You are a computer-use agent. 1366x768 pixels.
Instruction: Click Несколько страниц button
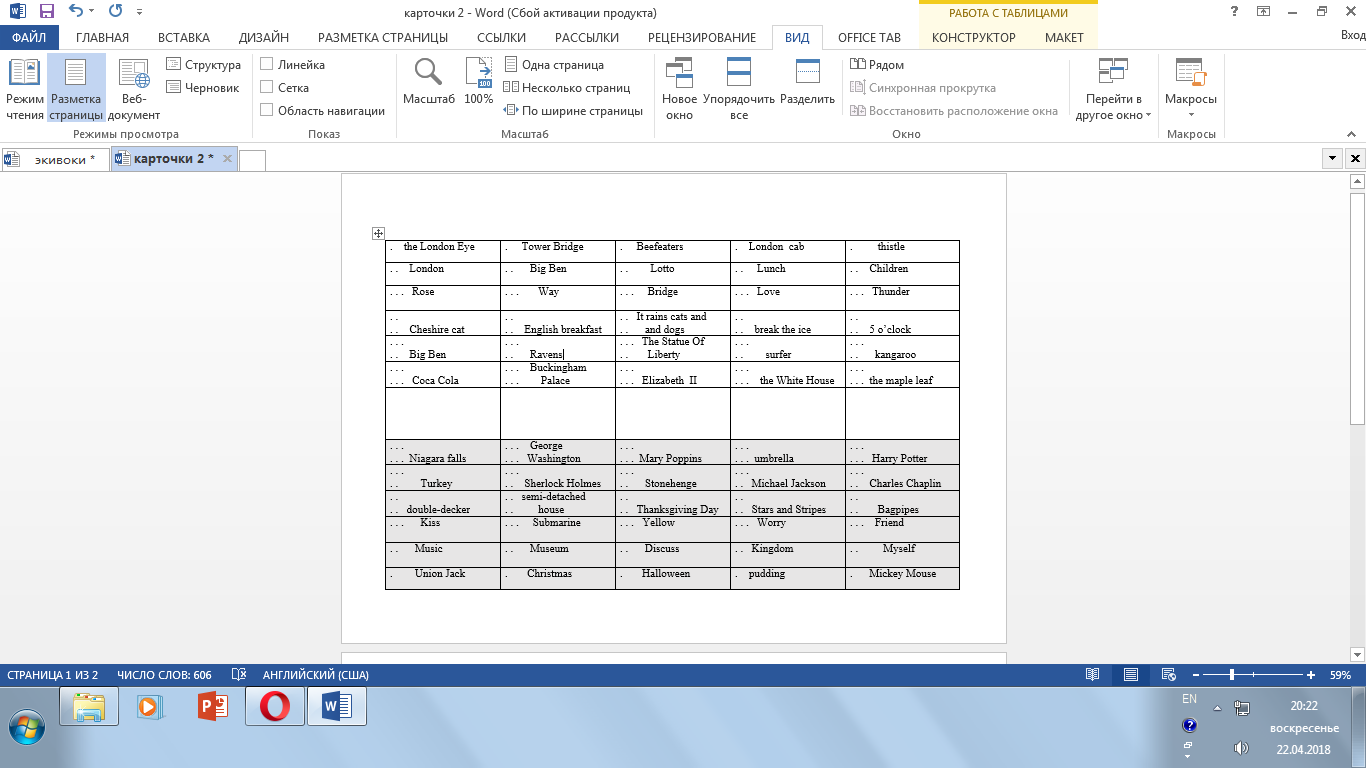pos(575,88)
